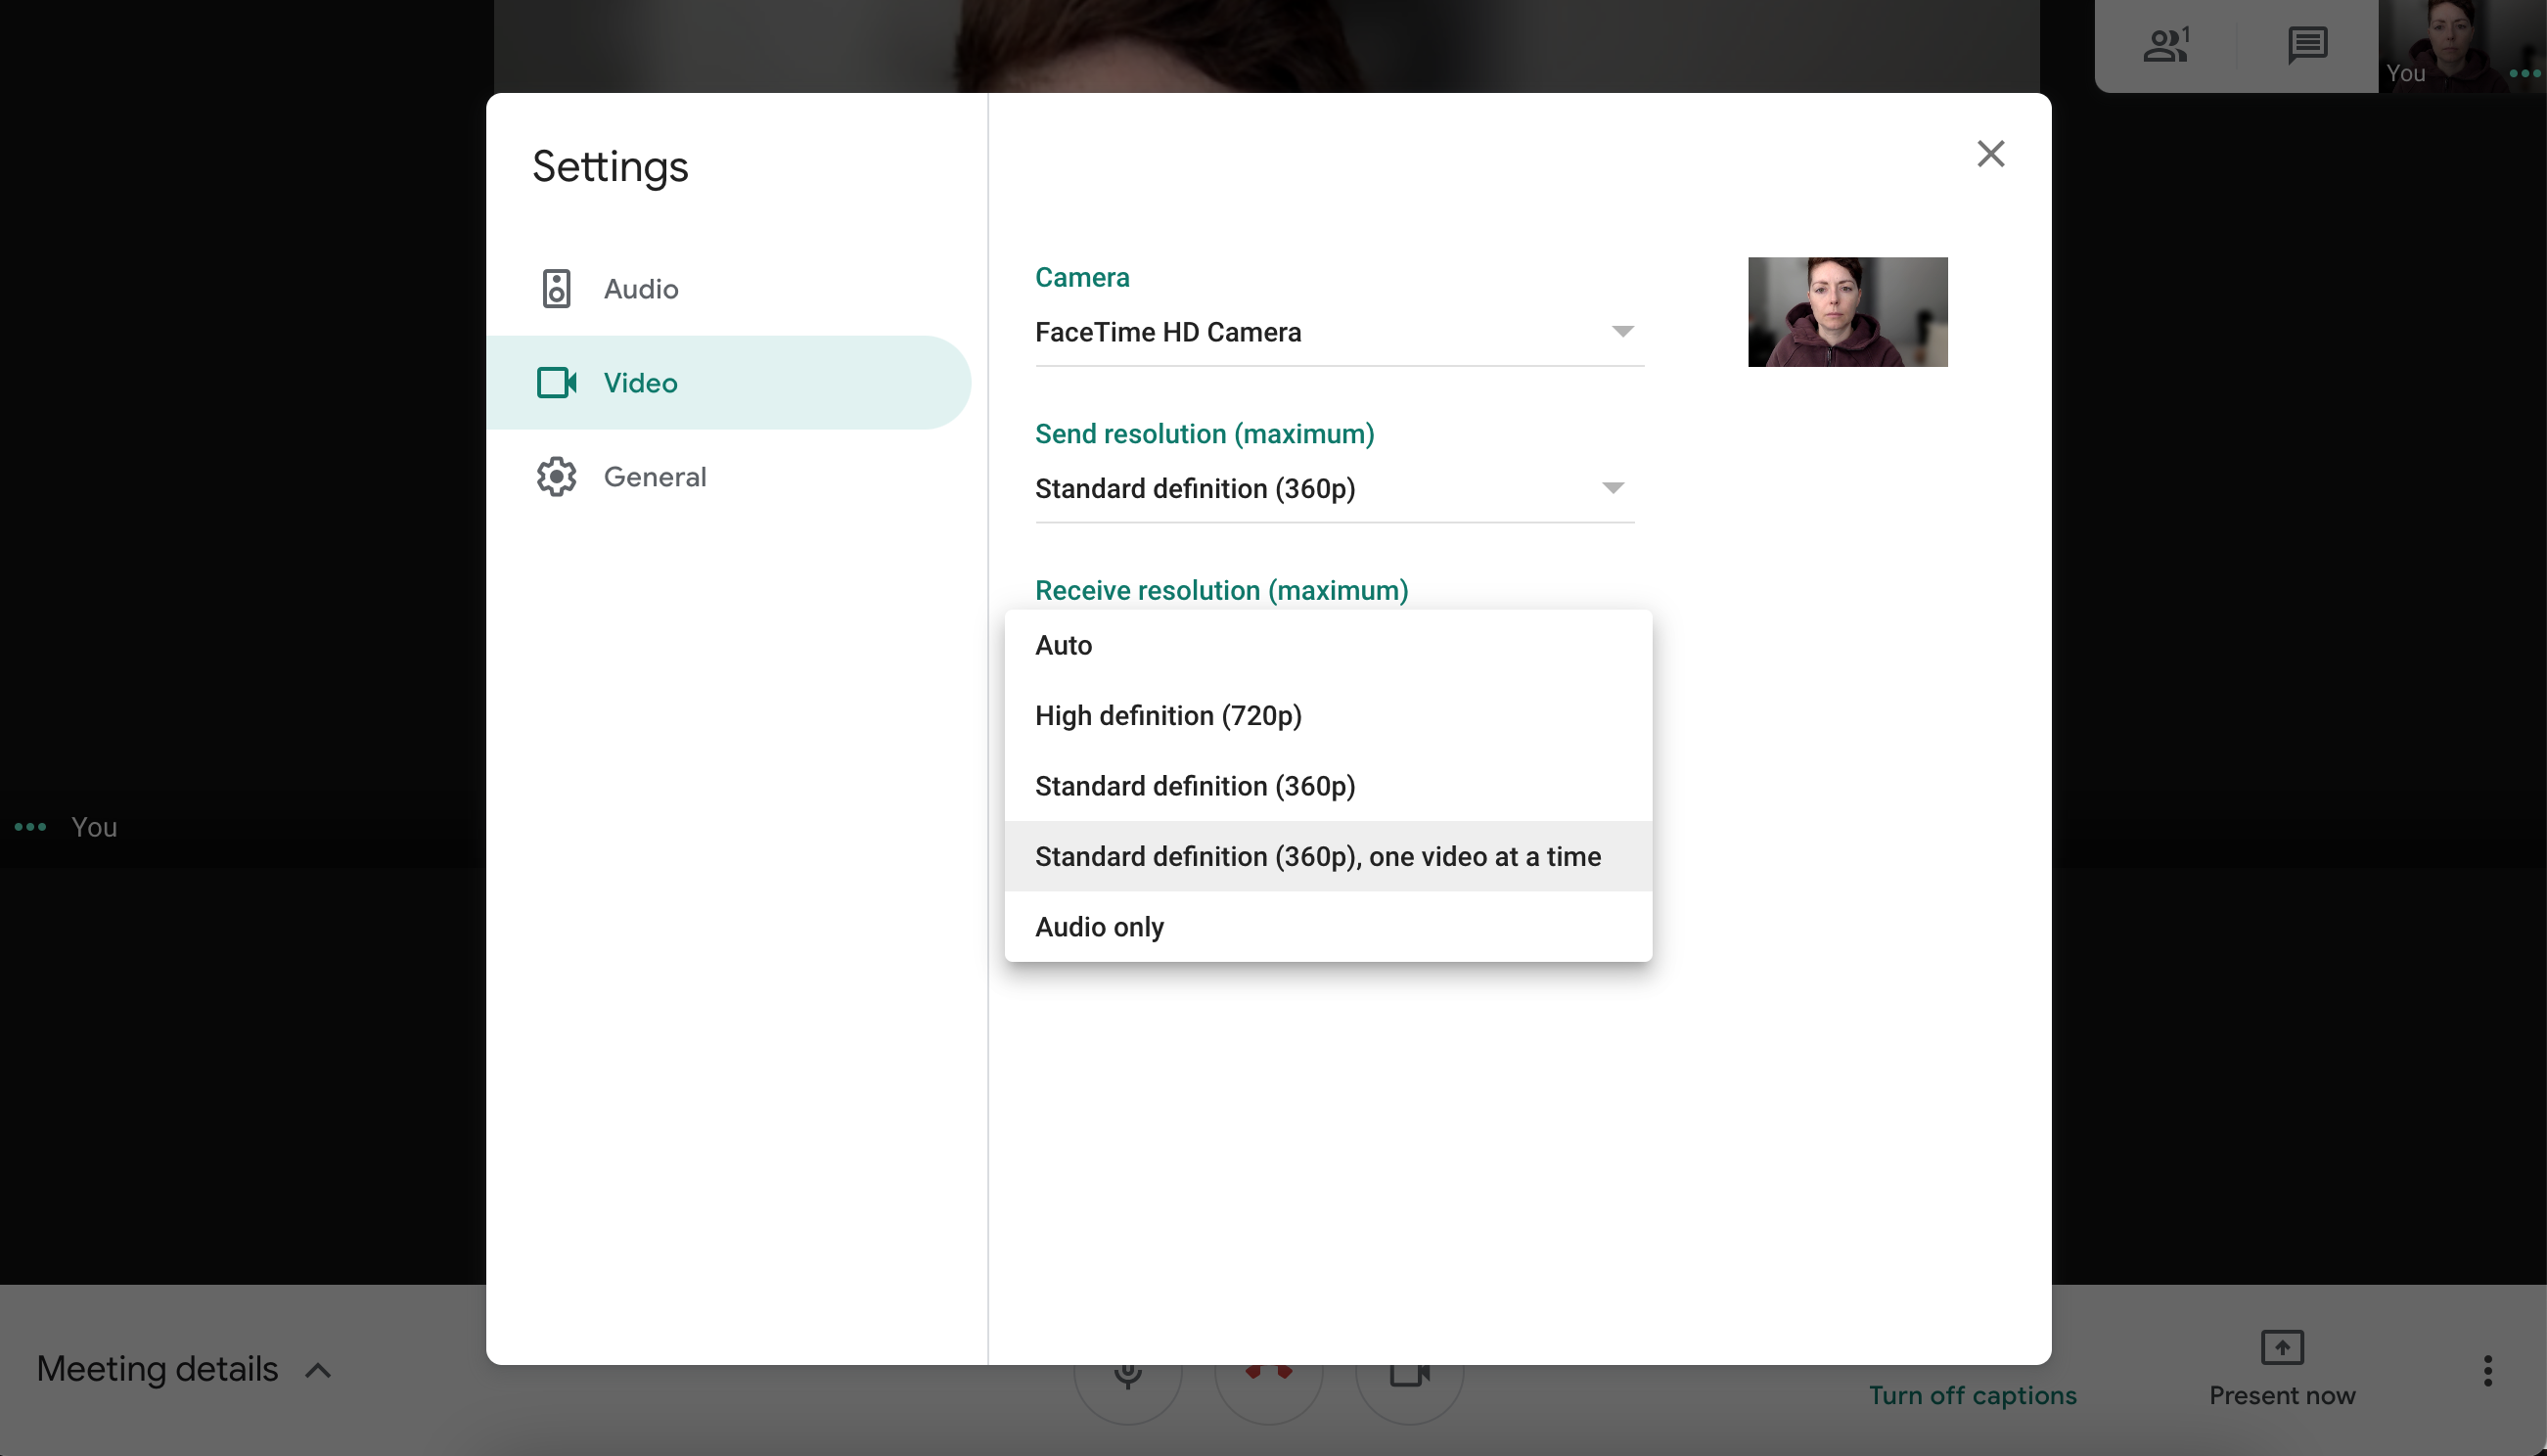
Task: Click the hang up call button
Action: pyautogui.click(x=1269, y=1394)
